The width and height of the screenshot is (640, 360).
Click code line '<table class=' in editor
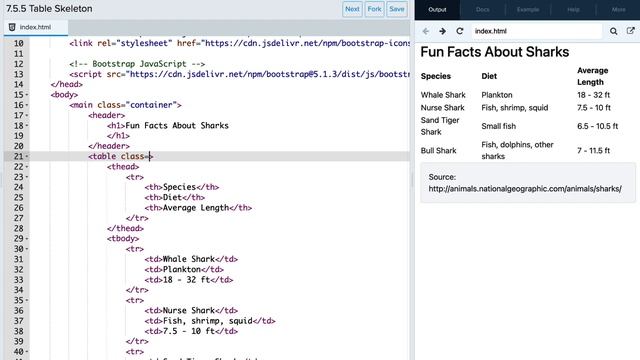coord(120,156)
